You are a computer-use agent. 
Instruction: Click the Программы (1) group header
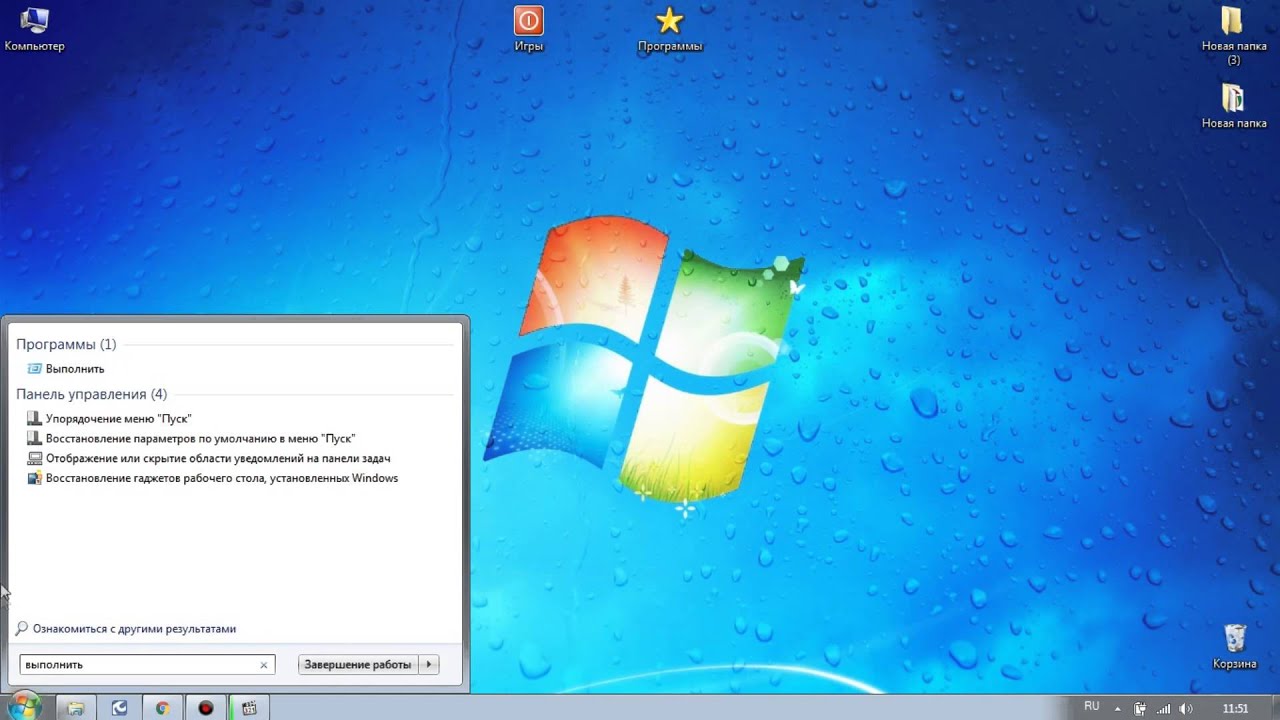(66, 344)
